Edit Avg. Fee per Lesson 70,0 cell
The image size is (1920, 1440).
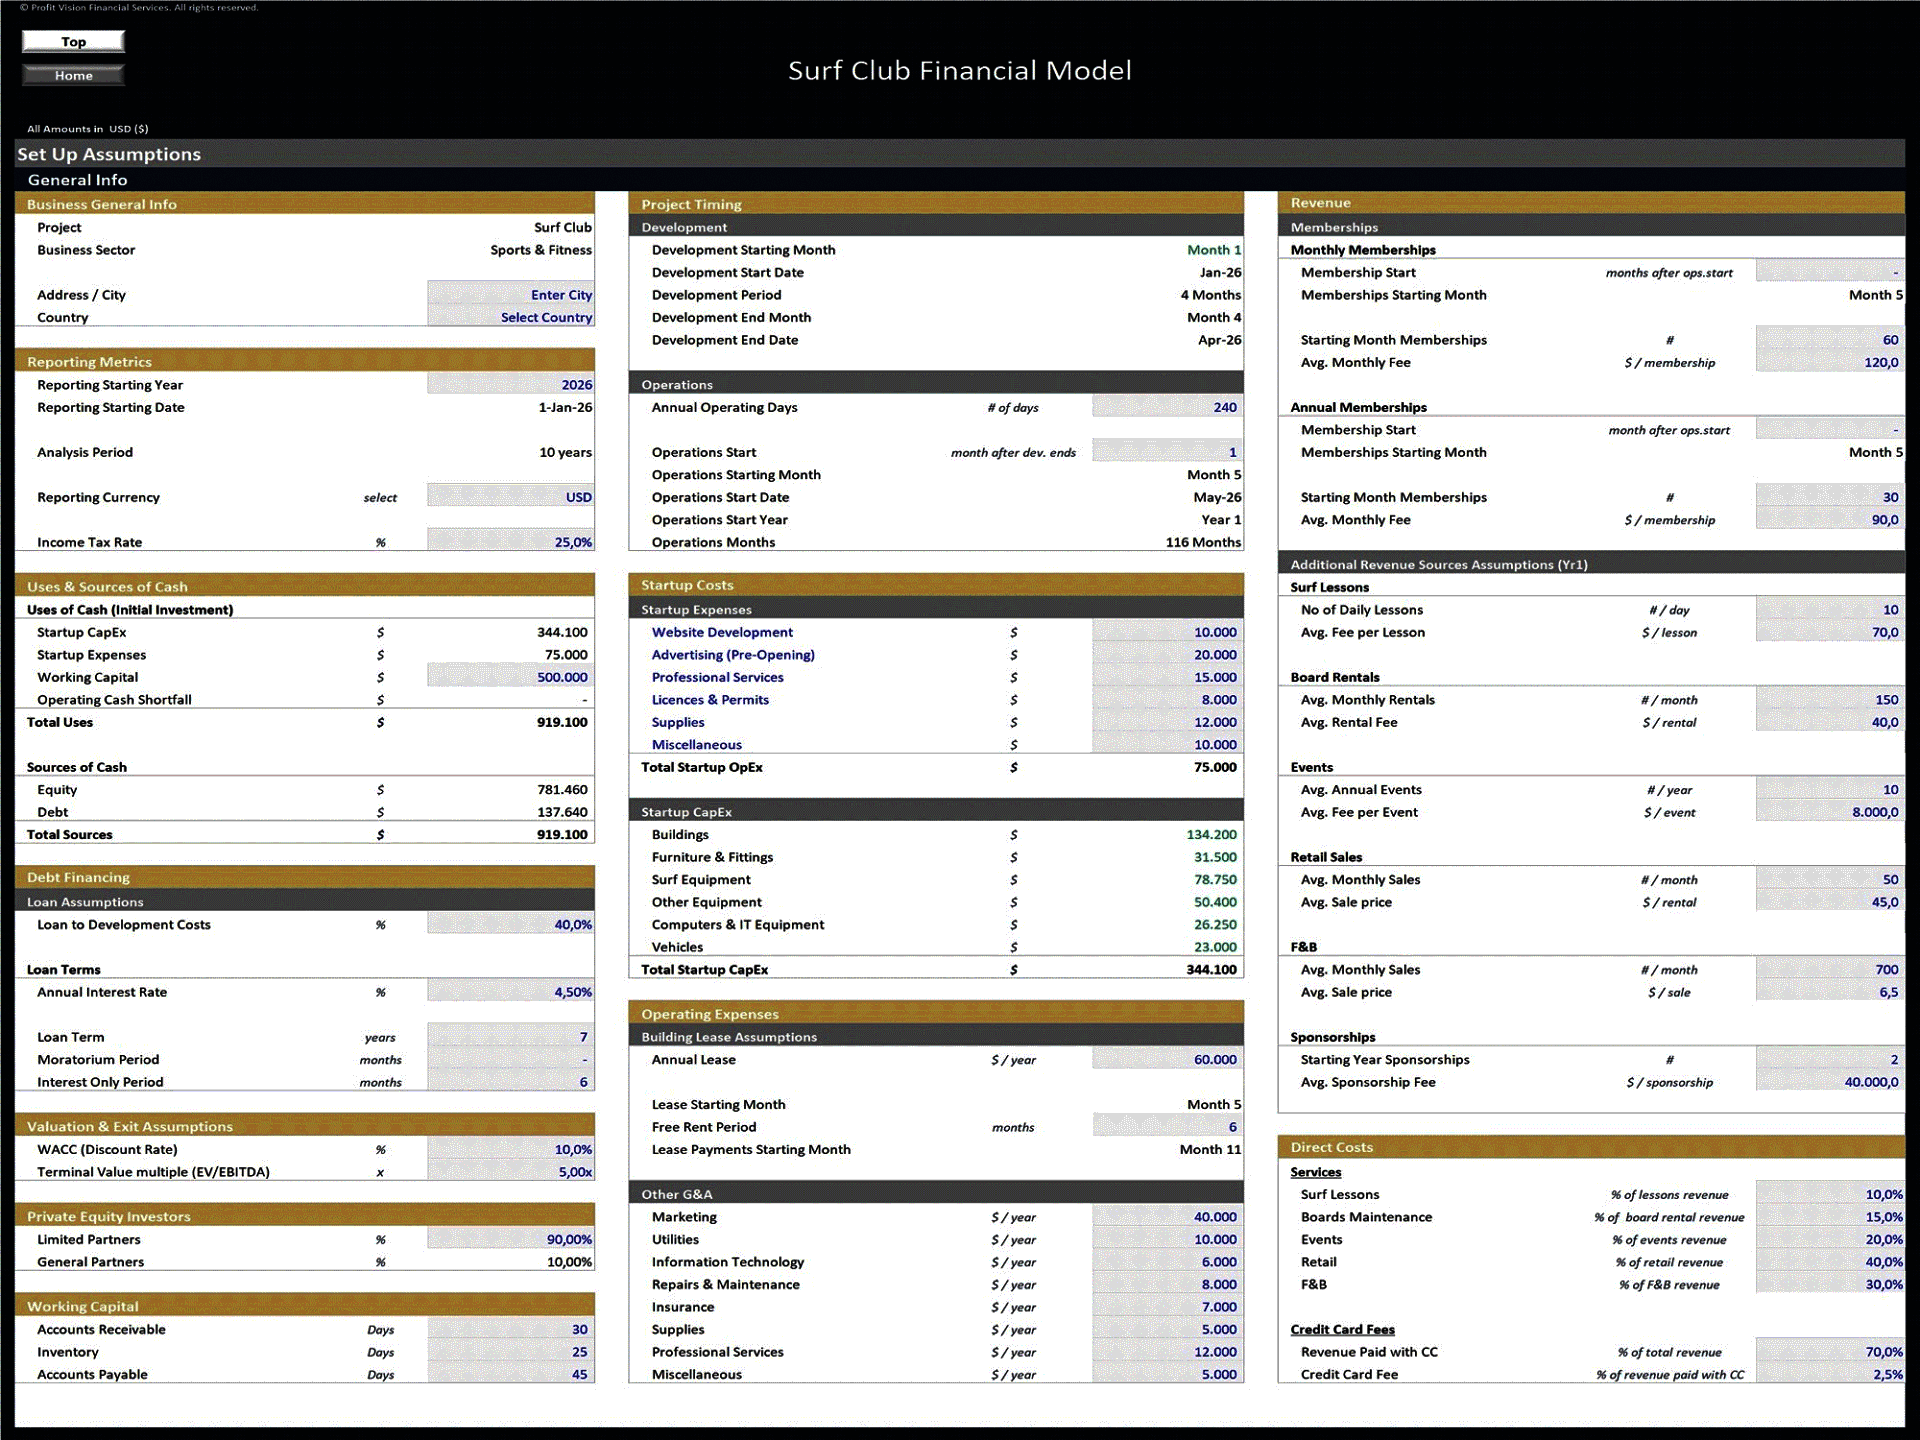pyautogui.click(x=1830, y=632)
